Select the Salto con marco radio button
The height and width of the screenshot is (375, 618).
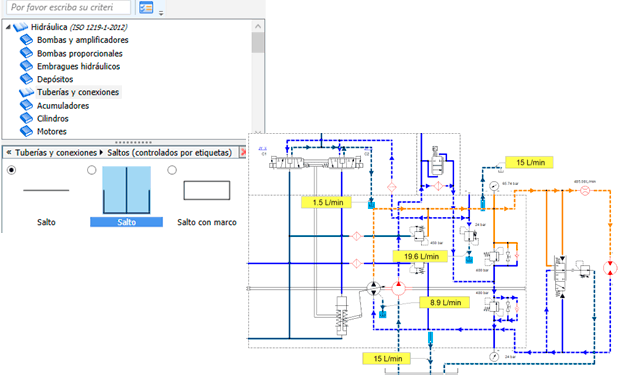172,170
